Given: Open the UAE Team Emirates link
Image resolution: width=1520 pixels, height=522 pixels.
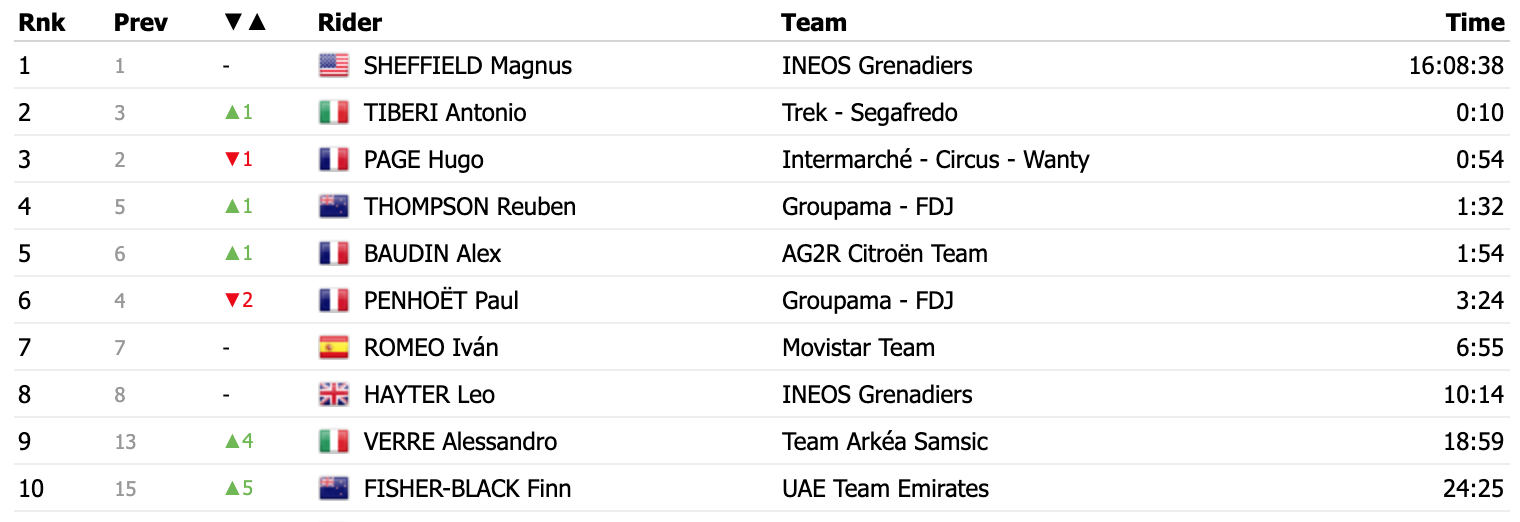Looking at the screenshot, I should (885, 489).
